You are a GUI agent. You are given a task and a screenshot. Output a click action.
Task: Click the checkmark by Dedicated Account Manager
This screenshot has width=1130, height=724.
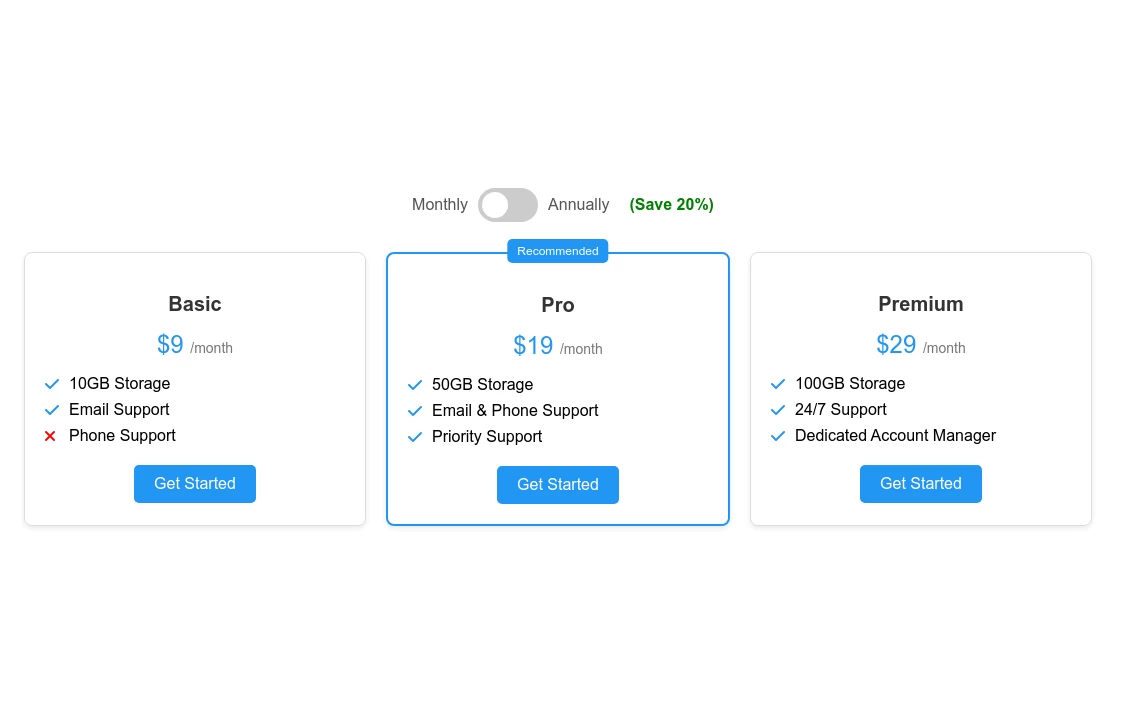[778, 436]
